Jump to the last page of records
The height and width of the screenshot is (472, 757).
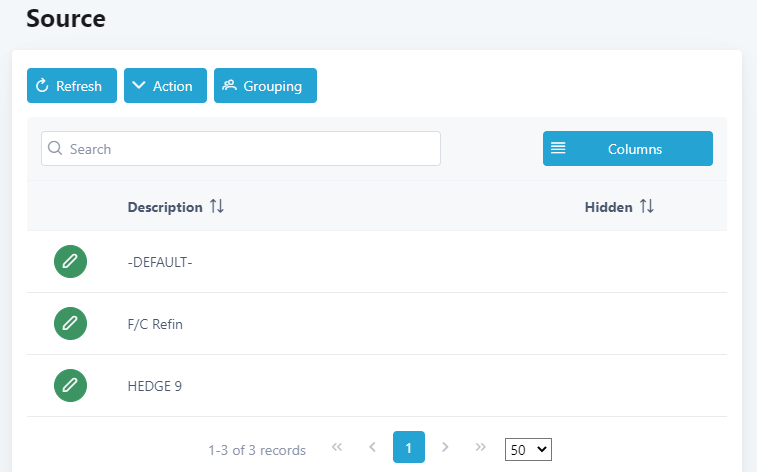[481, 448]
